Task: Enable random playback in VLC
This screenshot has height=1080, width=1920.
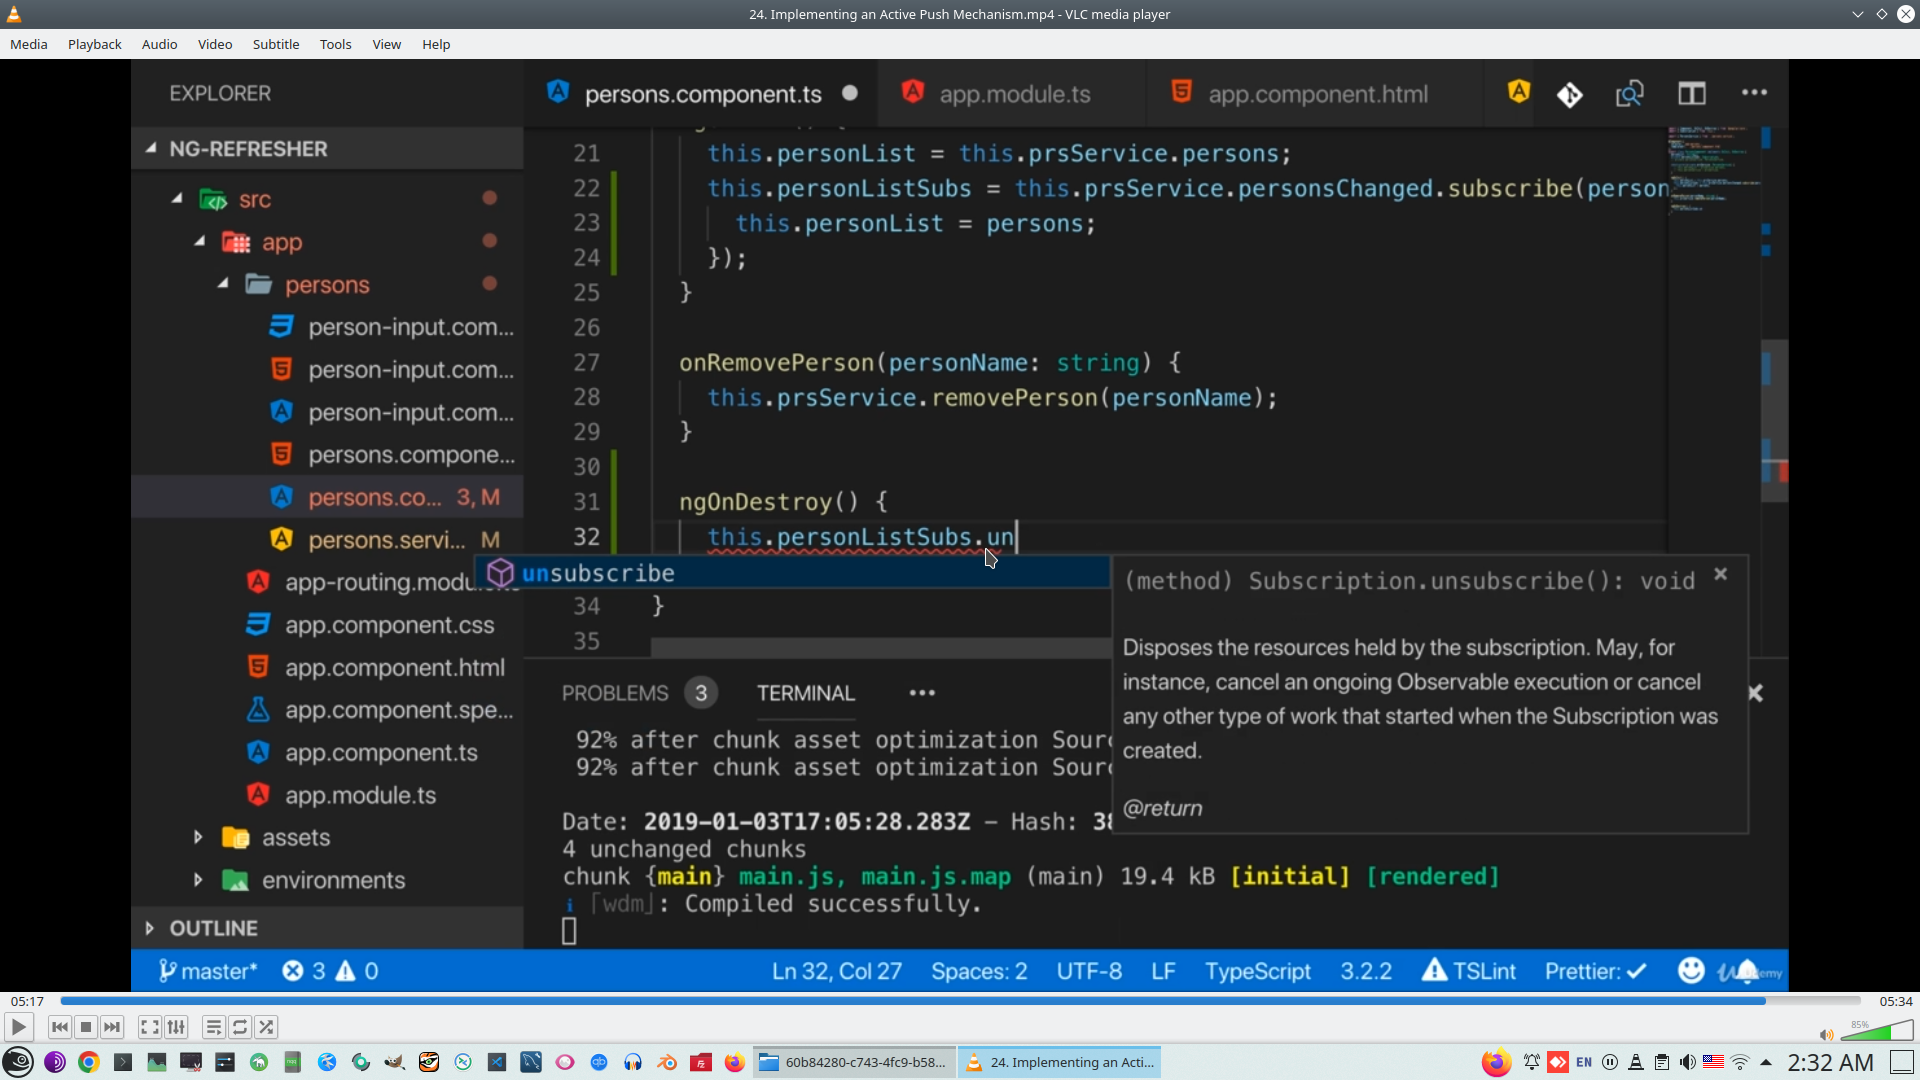Action: (x=267, y=1027)
